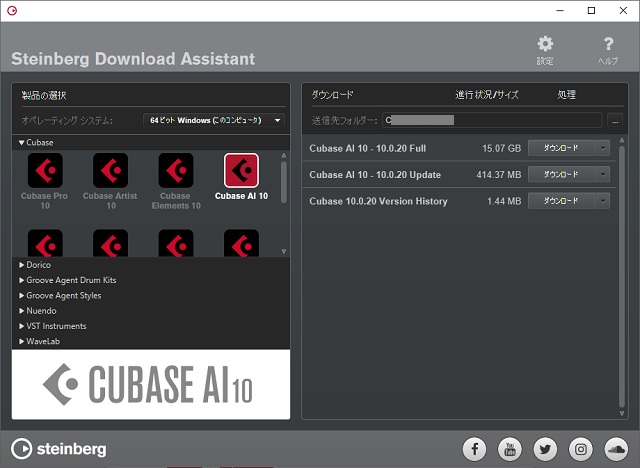
Task: Click product list scroll up arrow
Action: click(284, 155)
